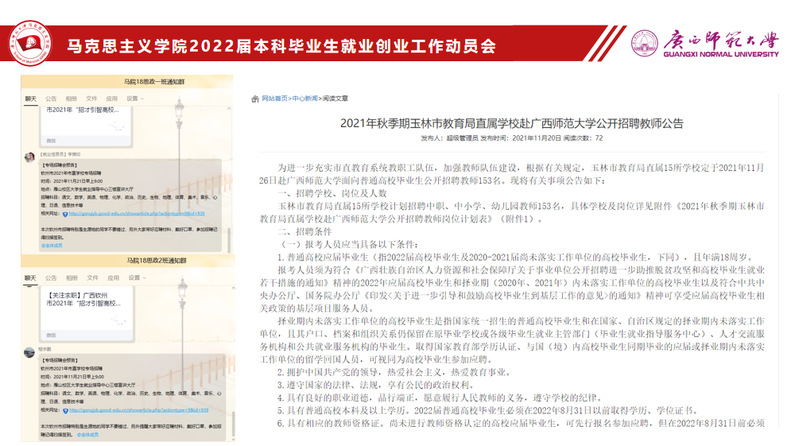Image resolution: width=798 pixels, height=446 pixels.
Task: Open 公告 tab in 思政2班通知群
Action: point(51,278)
